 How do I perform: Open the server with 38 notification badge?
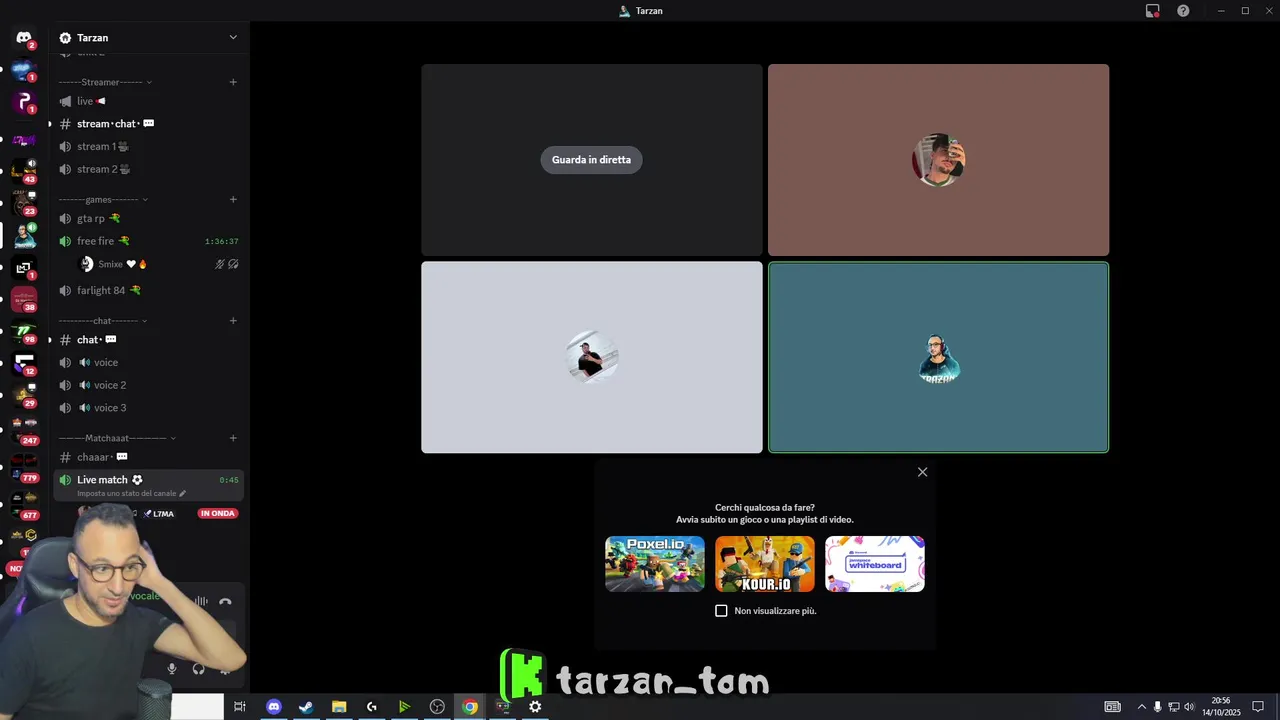24,299
